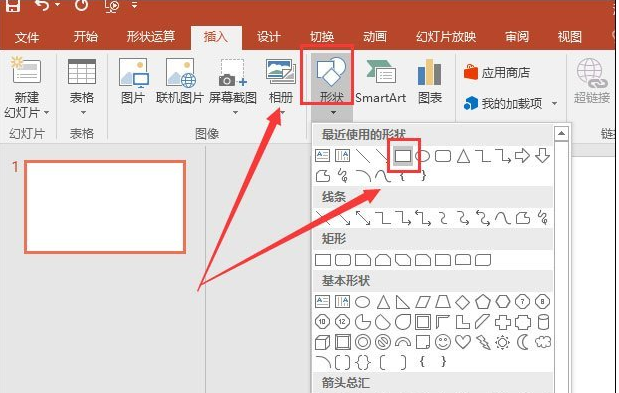This screenshot has height=393, width=619.
Task: Select the lightning bolt shape
Action: [x=483, y=342]
